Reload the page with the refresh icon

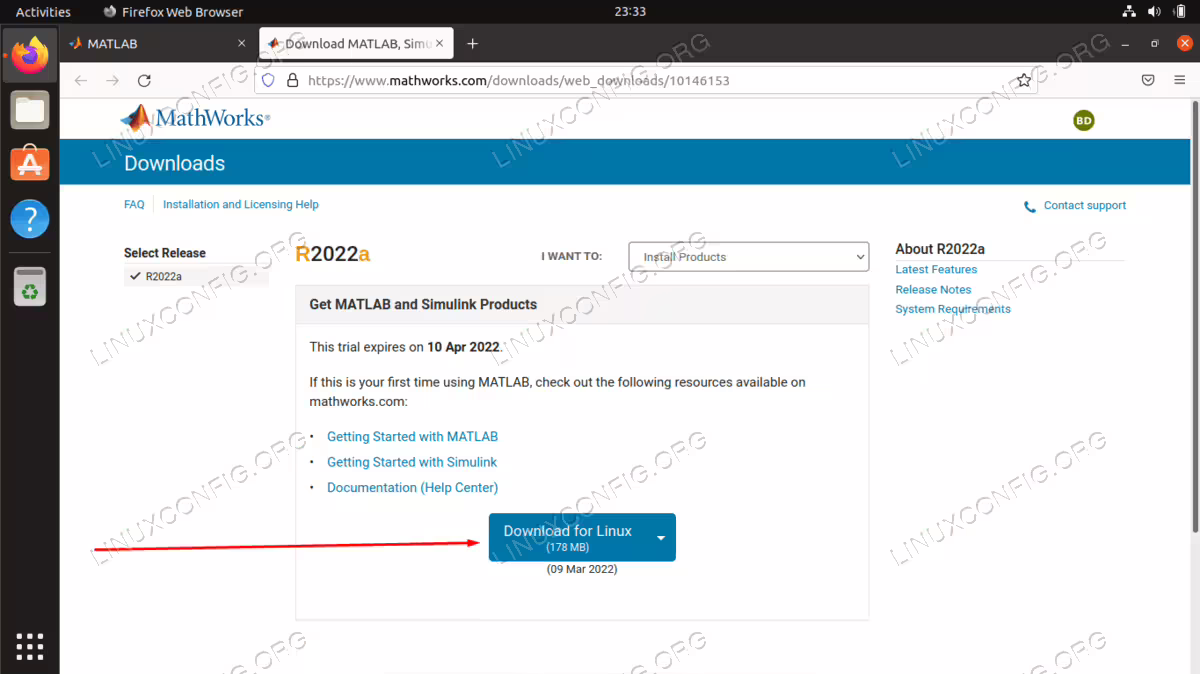pyautogui.click(x=144, y=80)
